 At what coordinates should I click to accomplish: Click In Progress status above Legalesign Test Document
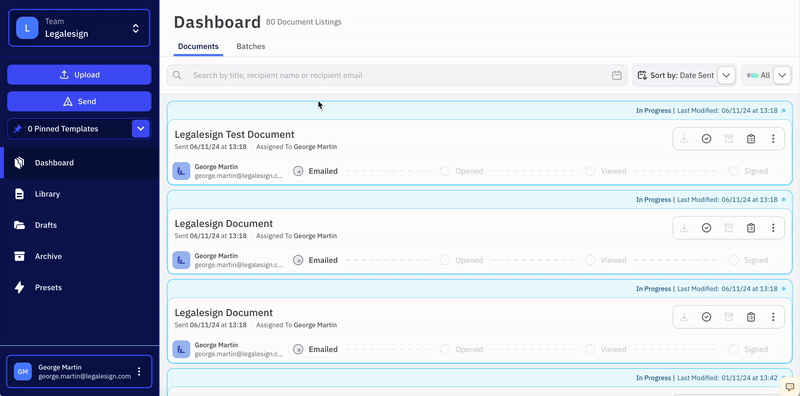coord(653,111)
